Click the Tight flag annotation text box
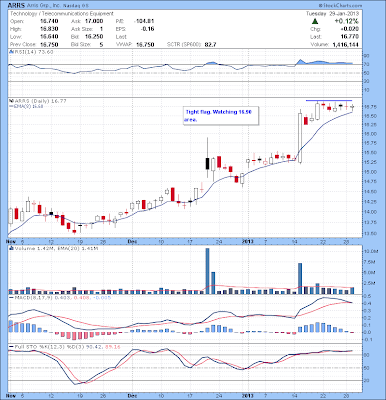The width and height of the screenshot is (386, 400). pyautogui.click(x=221, y=116)
